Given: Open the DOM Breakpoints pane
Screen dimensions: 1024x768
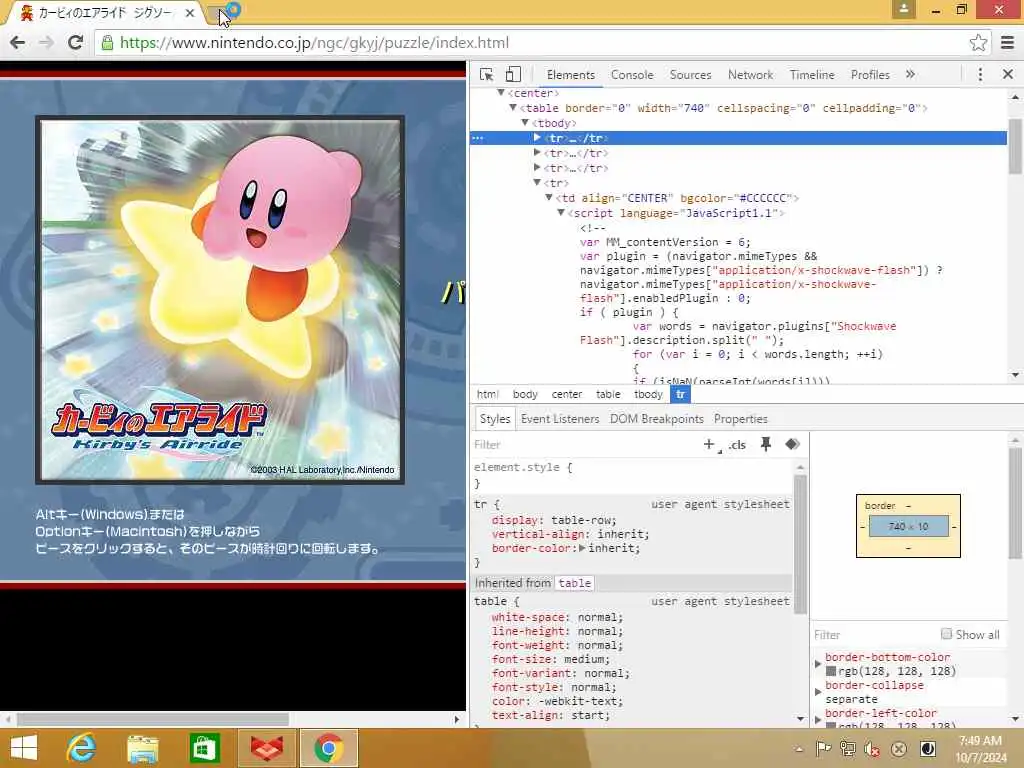Looking at the screenshot, I should click(x=656, y=419).
